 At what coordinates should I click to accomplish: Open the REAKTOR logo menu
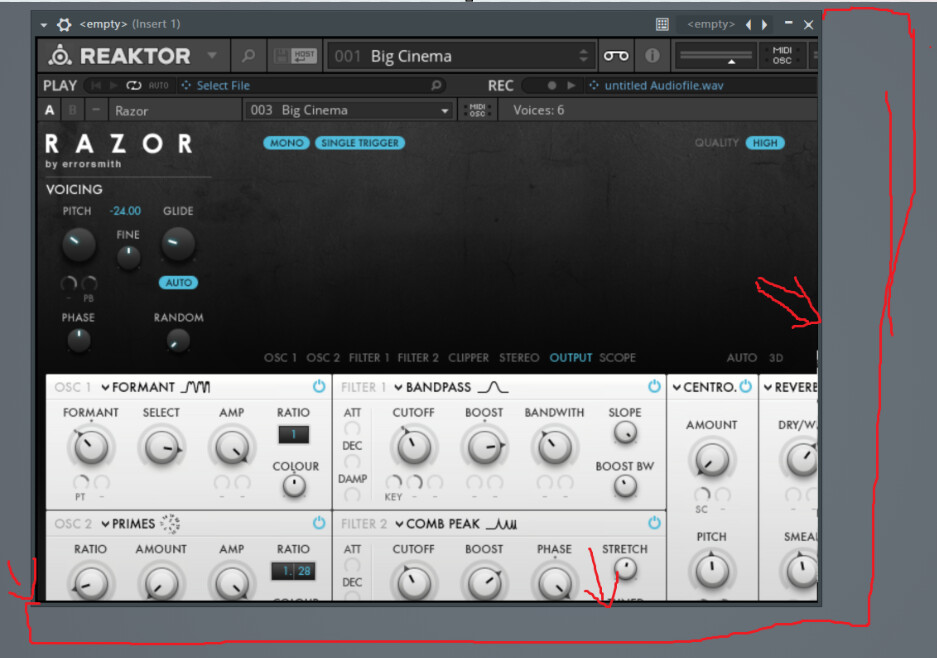120,56
